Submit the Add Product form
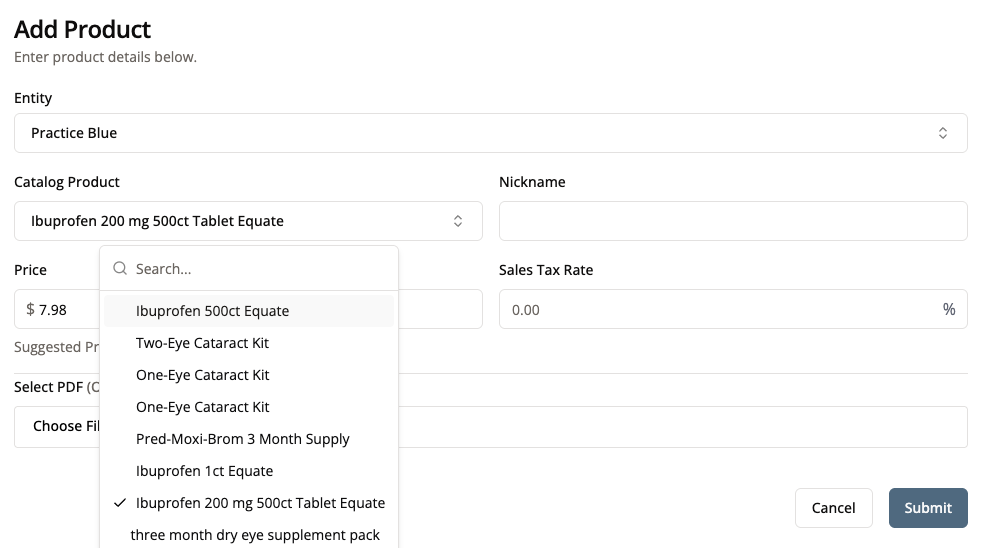The height and width of the screenshot is (548, 989). pyautogui.click(x=927, y=508)
